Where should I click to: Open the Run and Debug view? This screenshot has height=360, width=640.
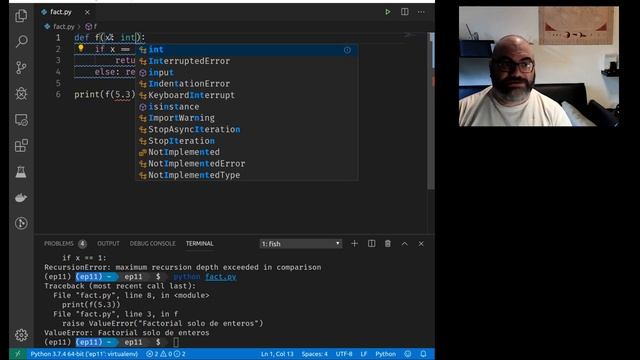tap(21, 93)
